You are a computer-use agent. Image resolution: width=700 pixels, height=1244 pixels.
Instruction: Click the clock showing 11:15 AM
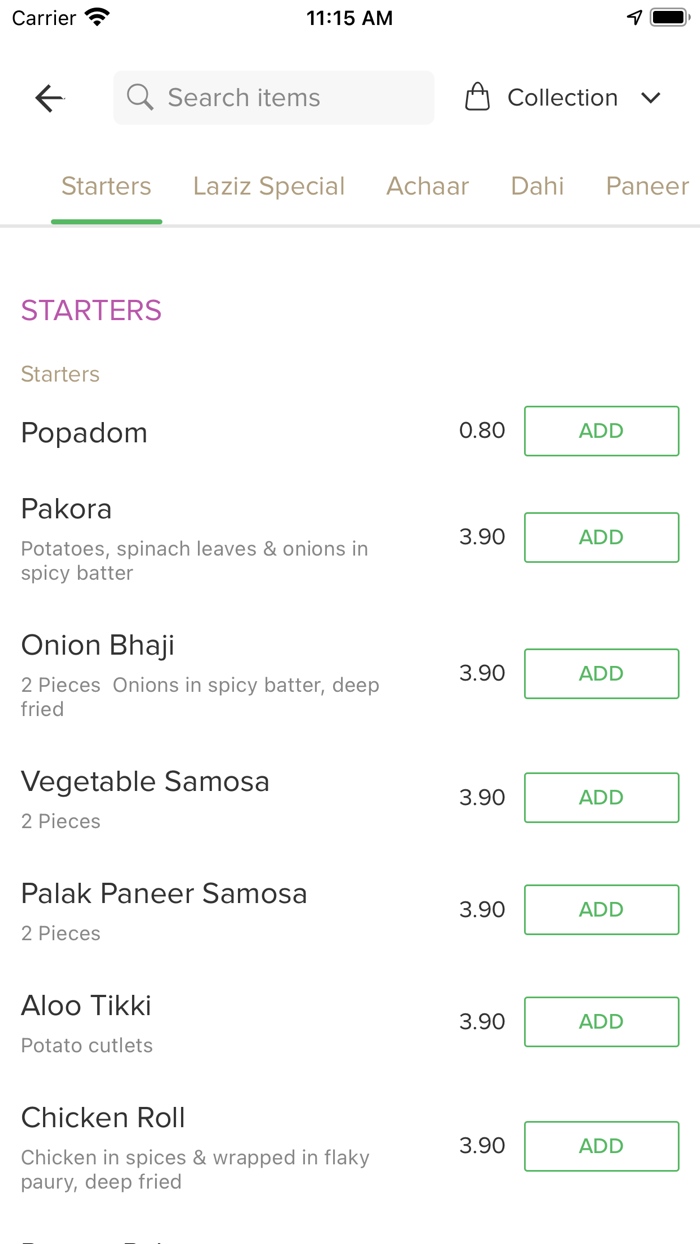click(x=349, y=16)
